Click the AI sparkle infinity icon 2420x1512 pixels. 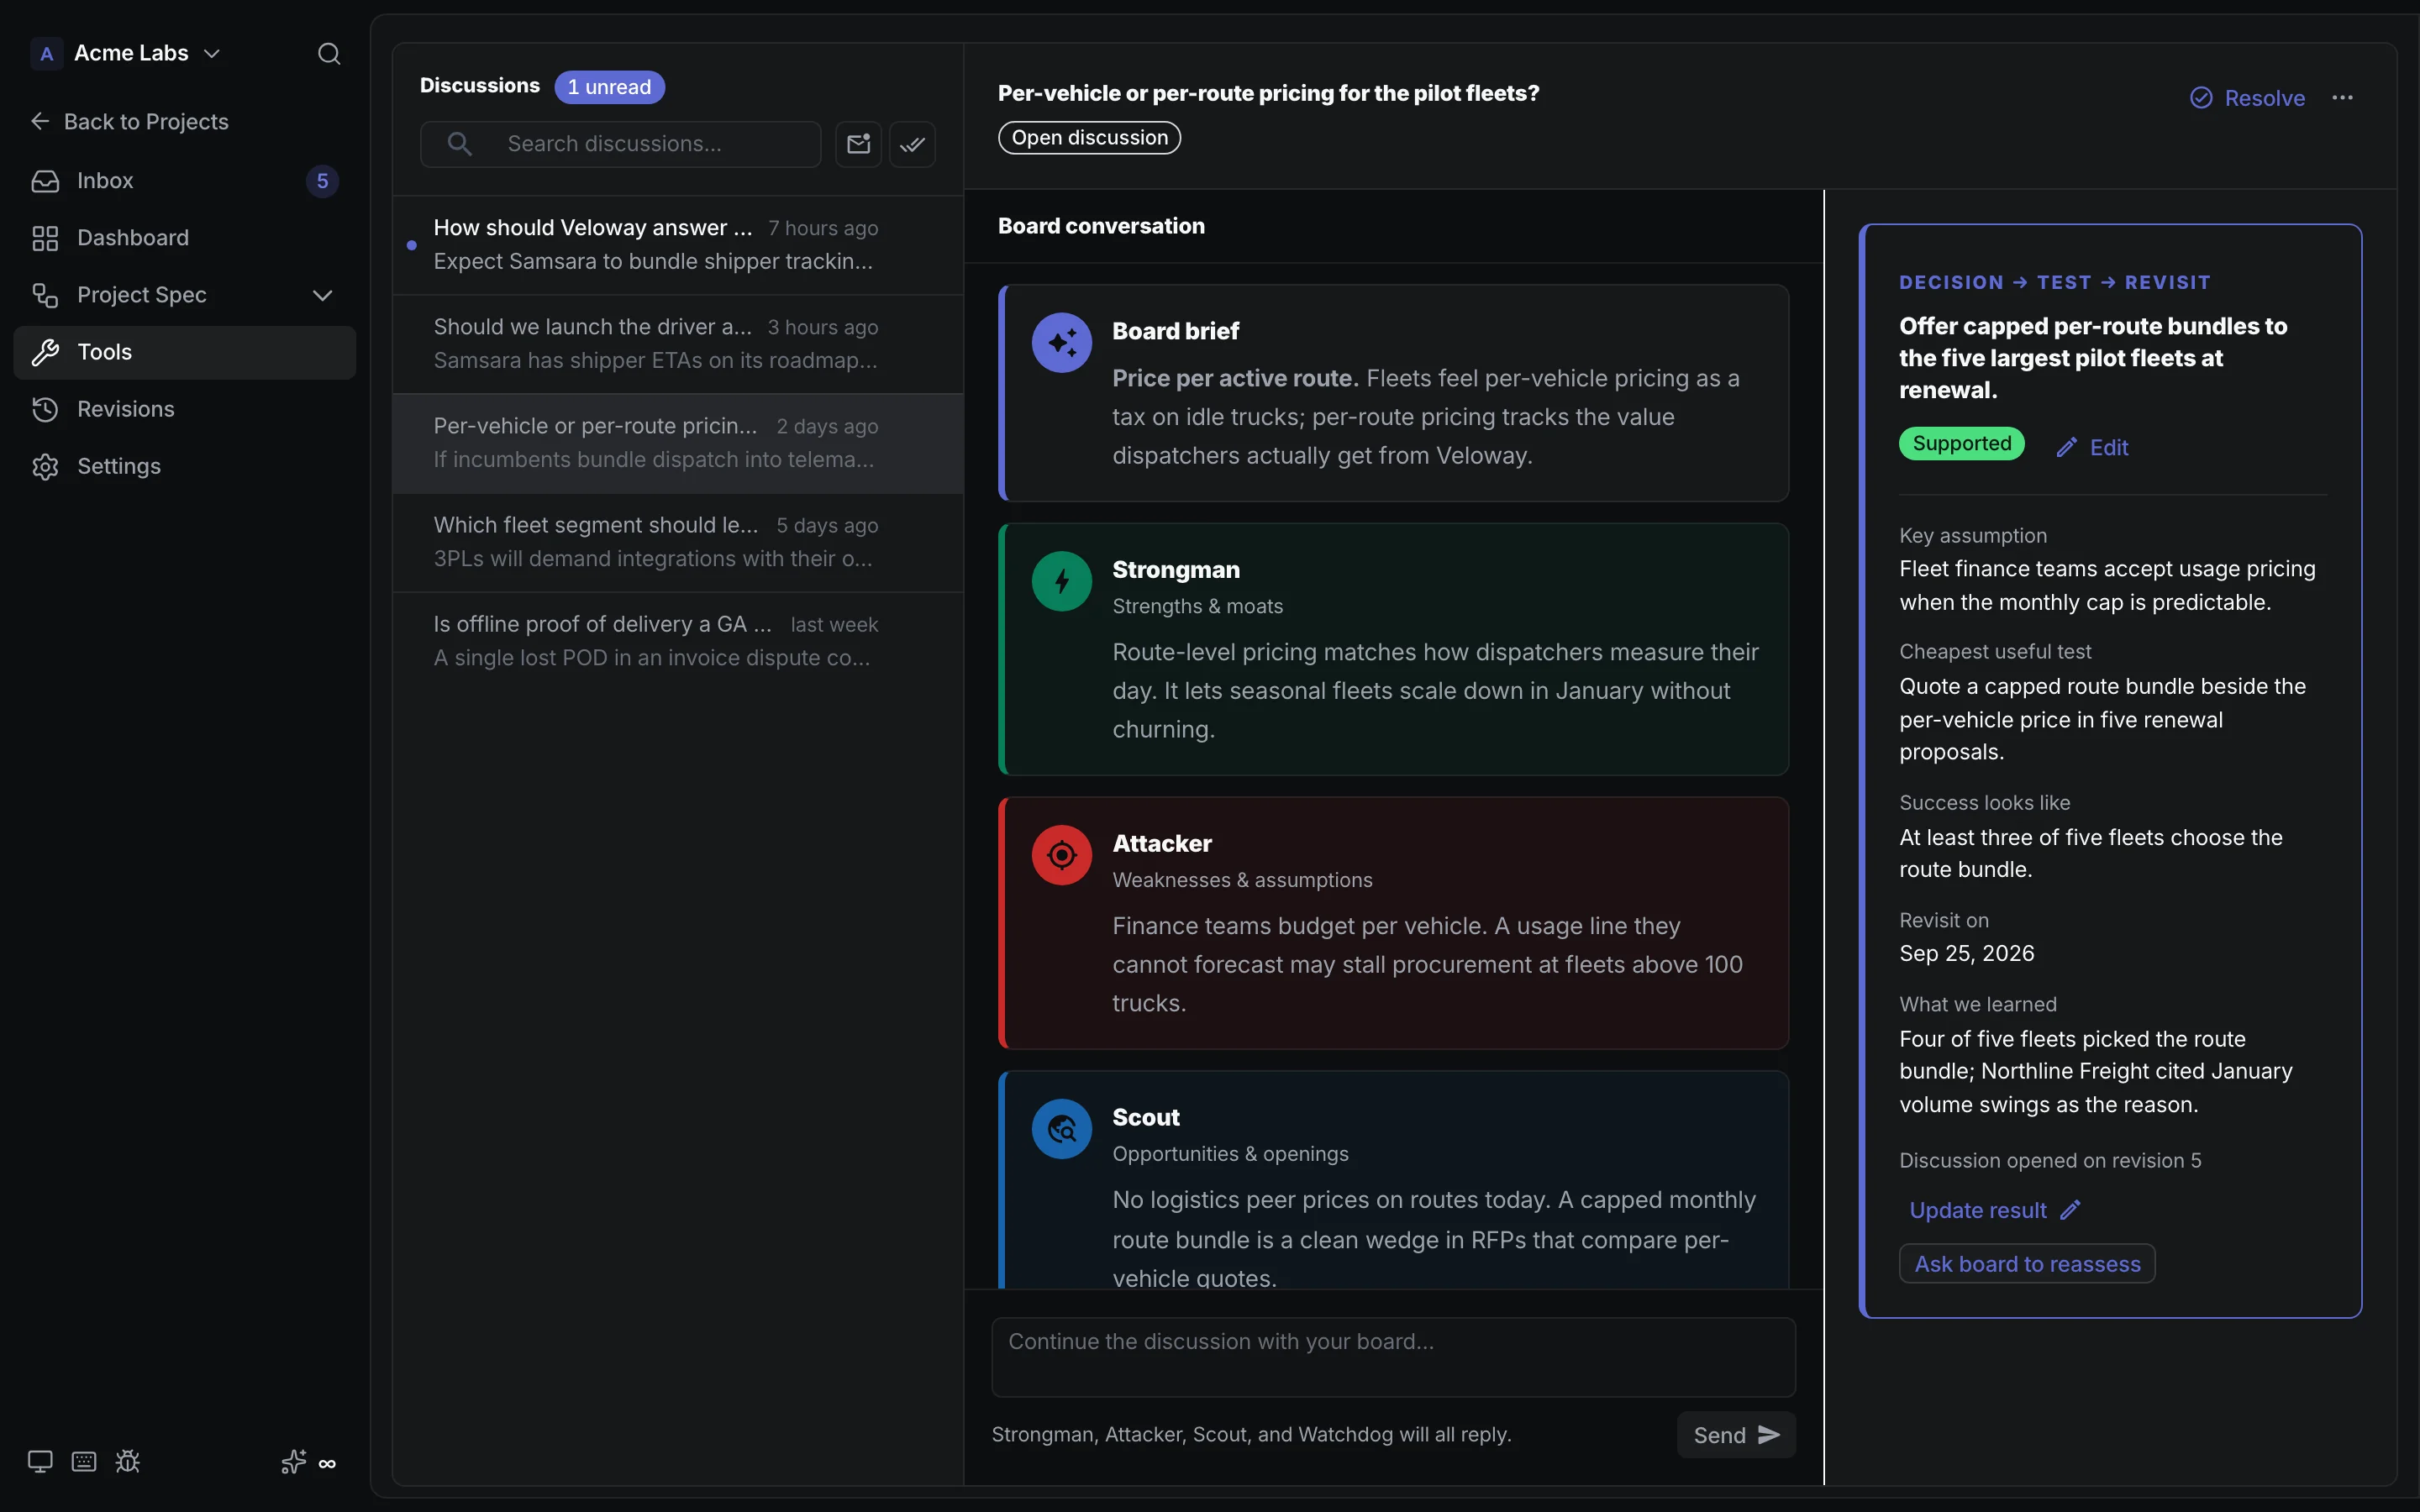click(308, 1462)
